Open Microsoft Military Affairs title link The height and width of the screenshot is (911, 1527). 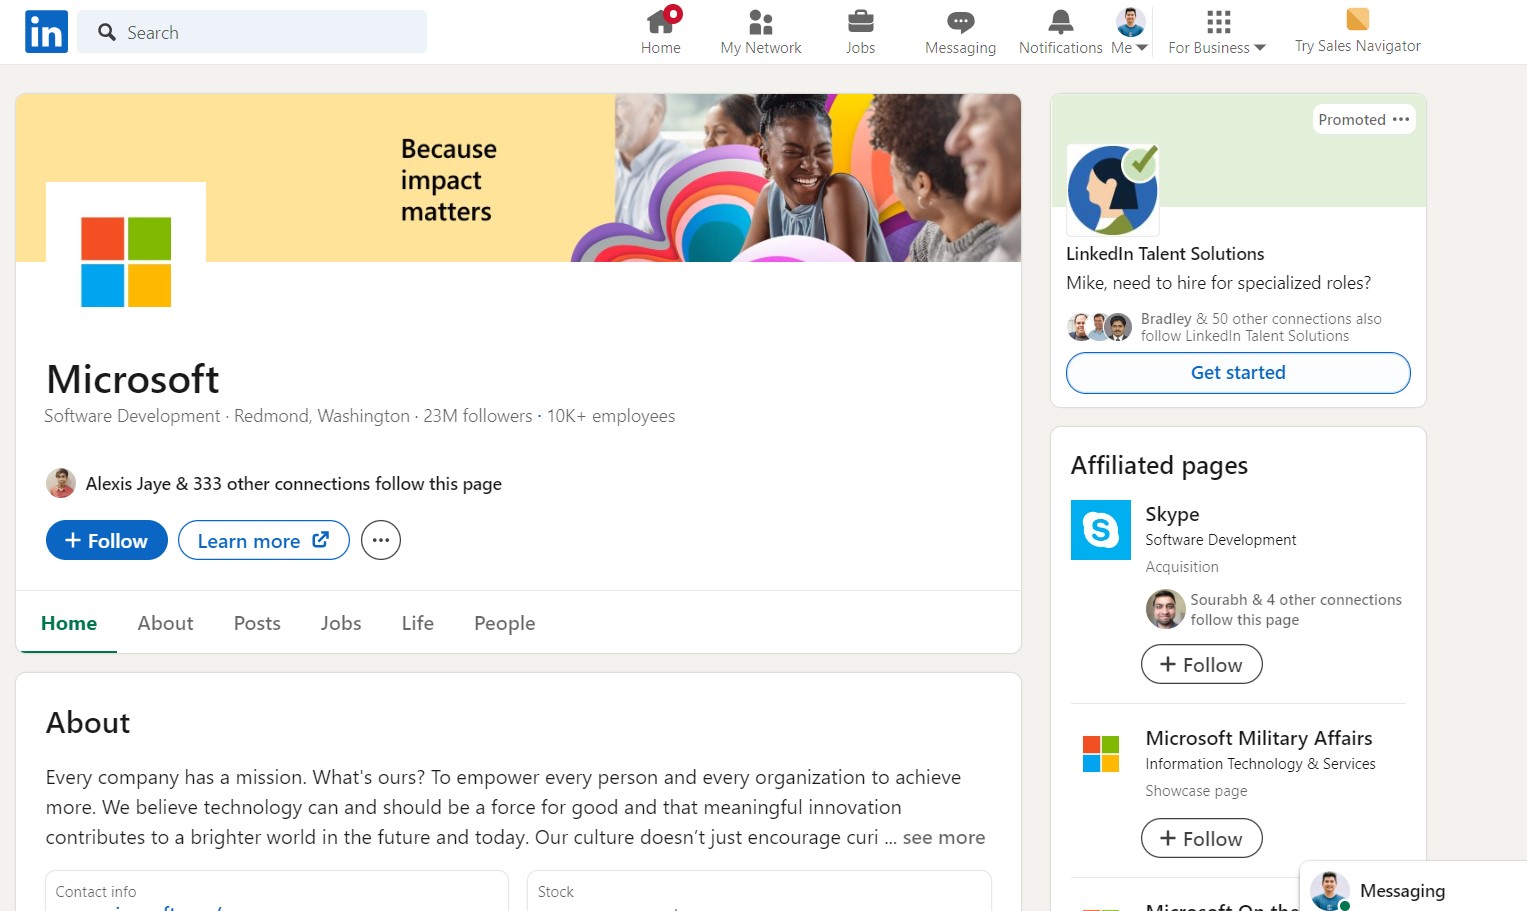(x=1258, y=738)
